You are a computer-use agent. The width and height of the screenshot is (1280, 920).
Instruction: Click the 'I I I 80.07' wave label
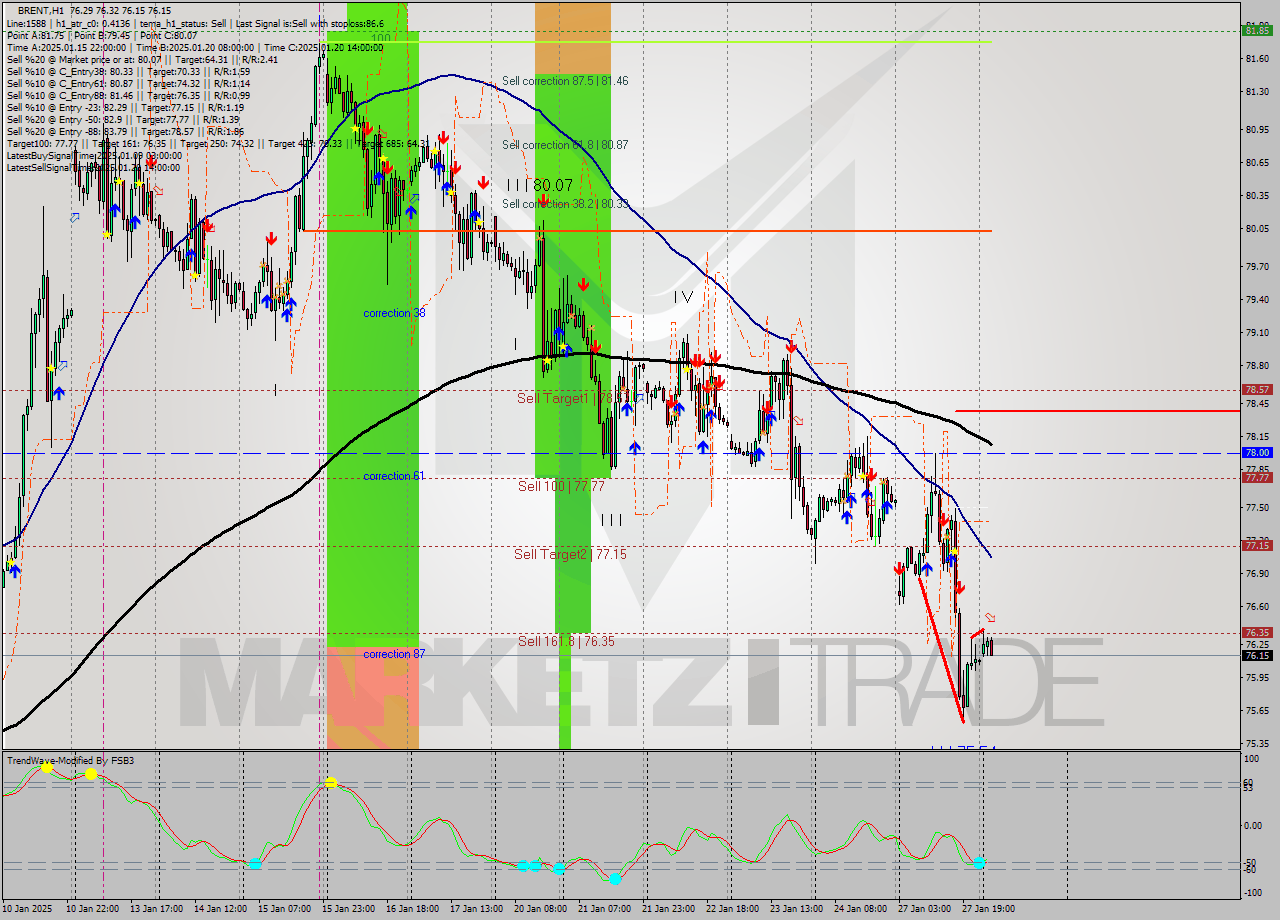point(539,185)
